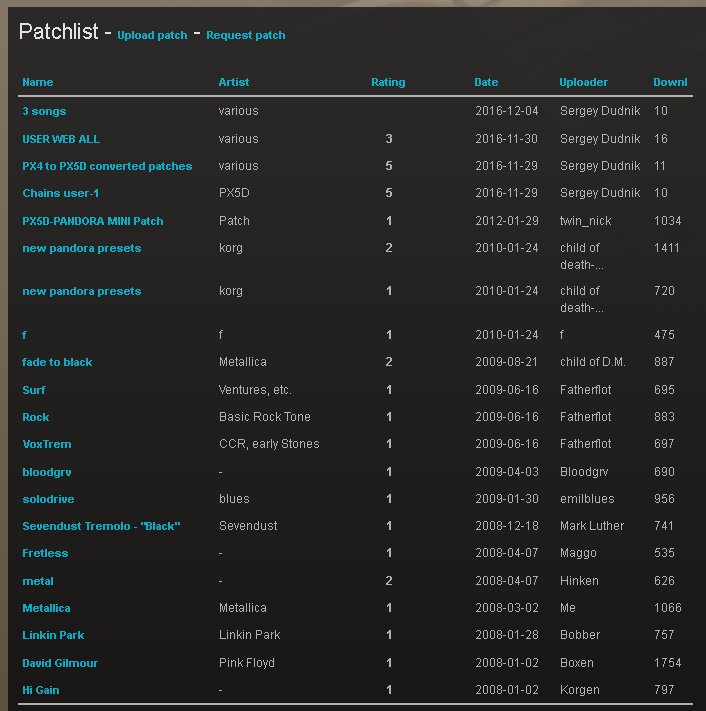Open 'new pandora presets' with 1411 downloads

[x=82, y=248]
